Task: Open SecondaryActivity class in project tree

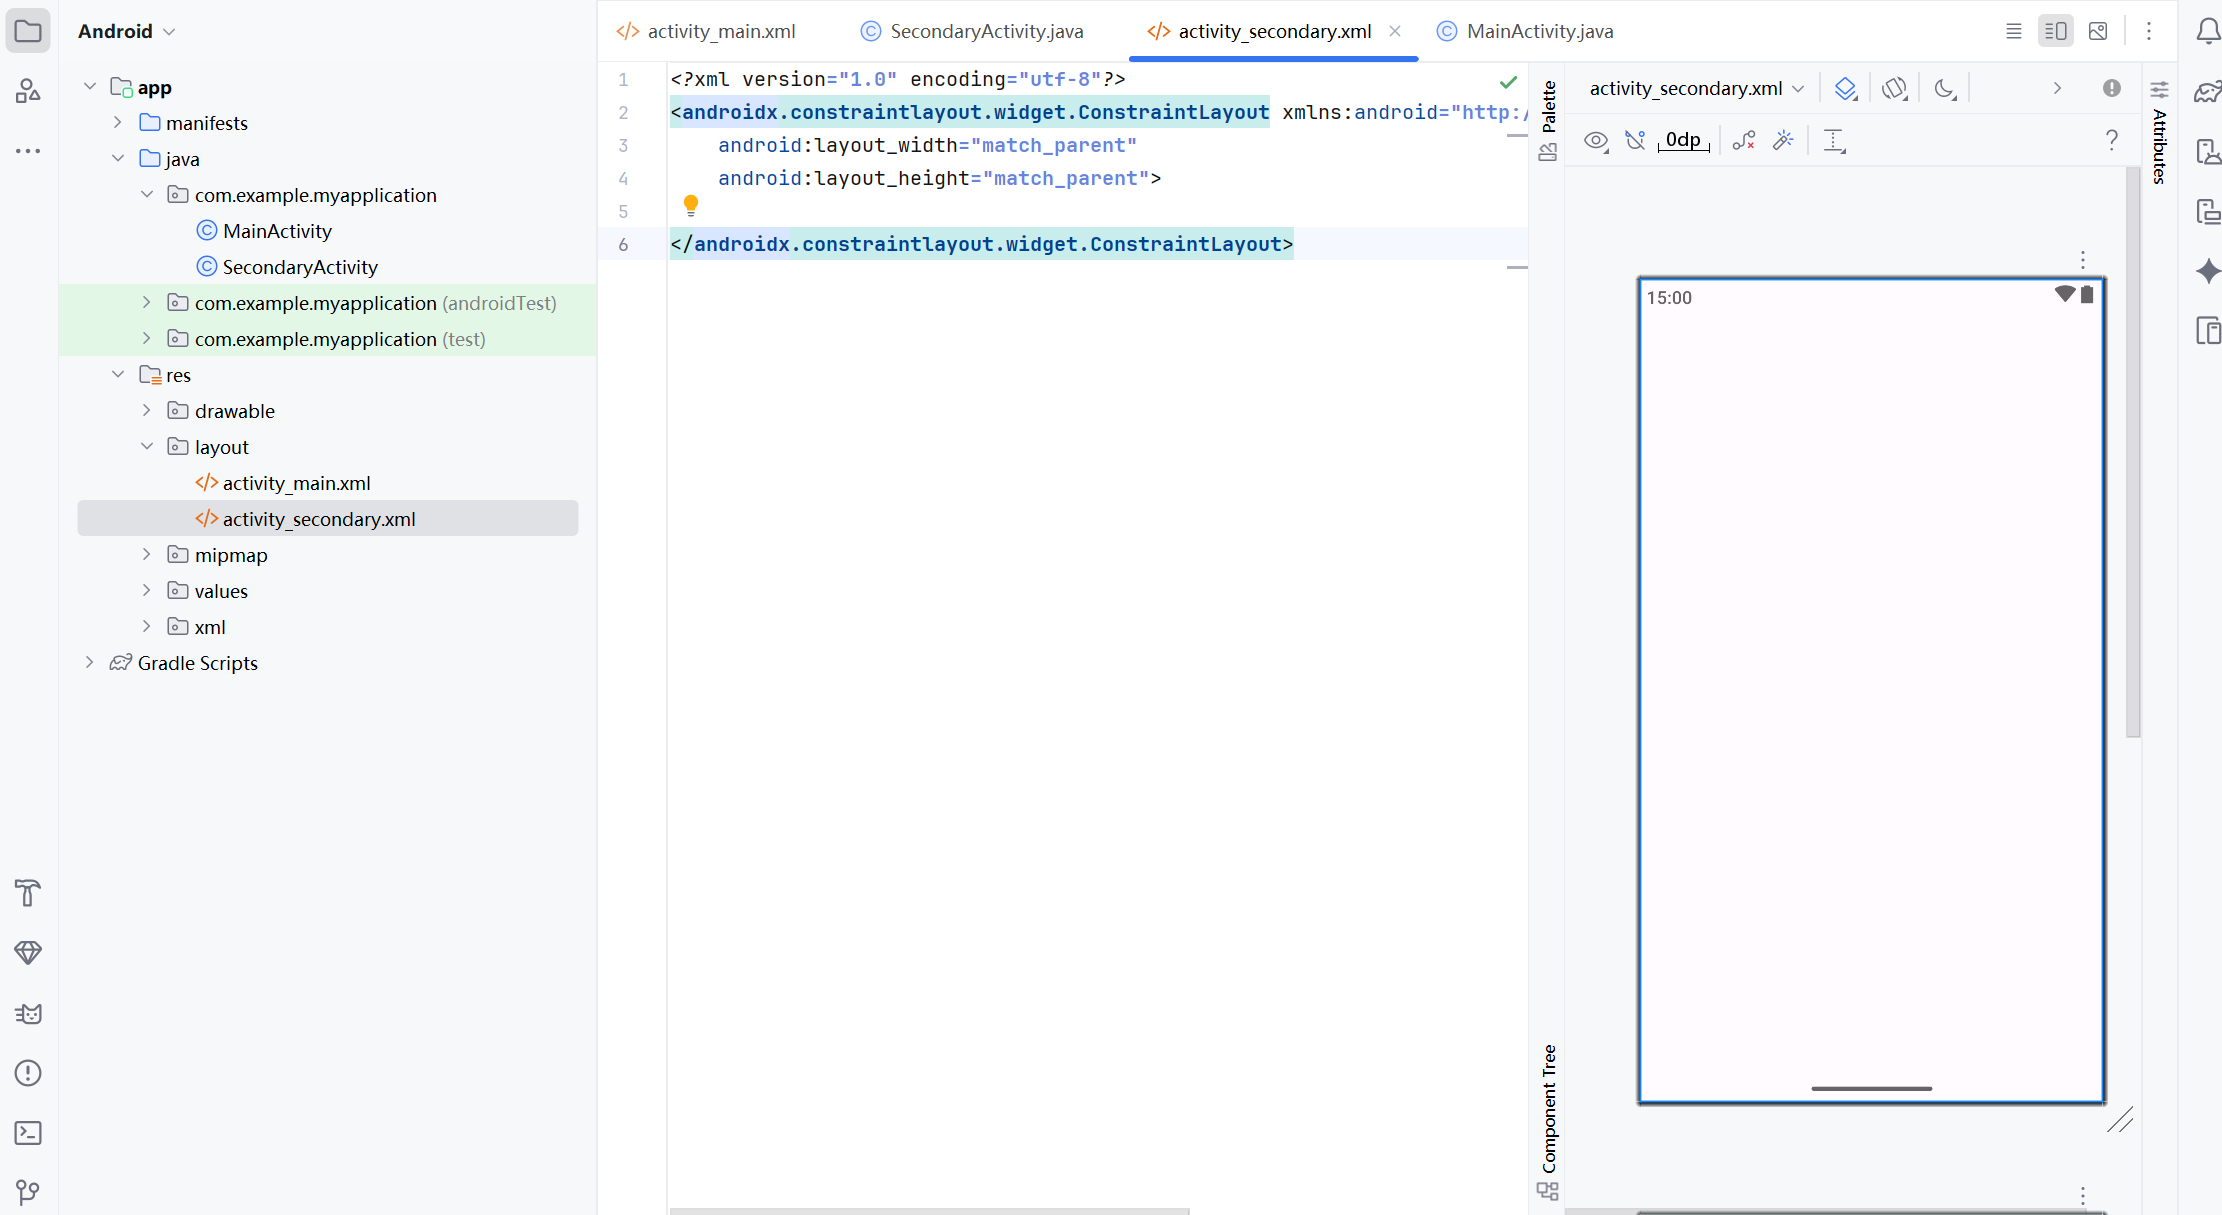Action: pos(299,267)
